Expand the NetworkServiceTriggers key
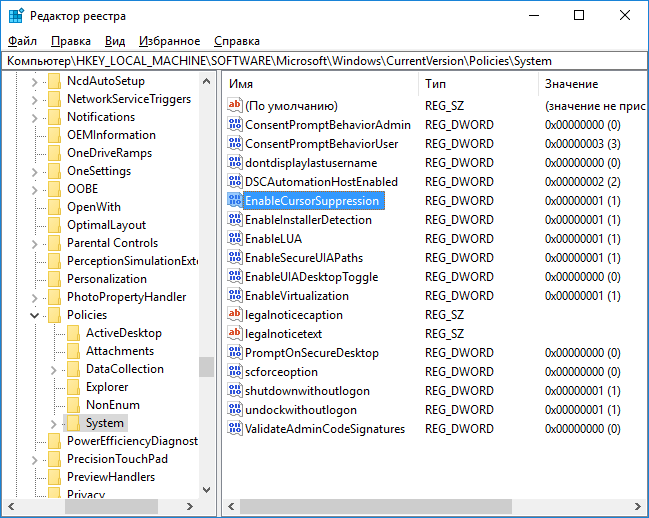This screenshot has height=518, width=649. coord(34,100)
